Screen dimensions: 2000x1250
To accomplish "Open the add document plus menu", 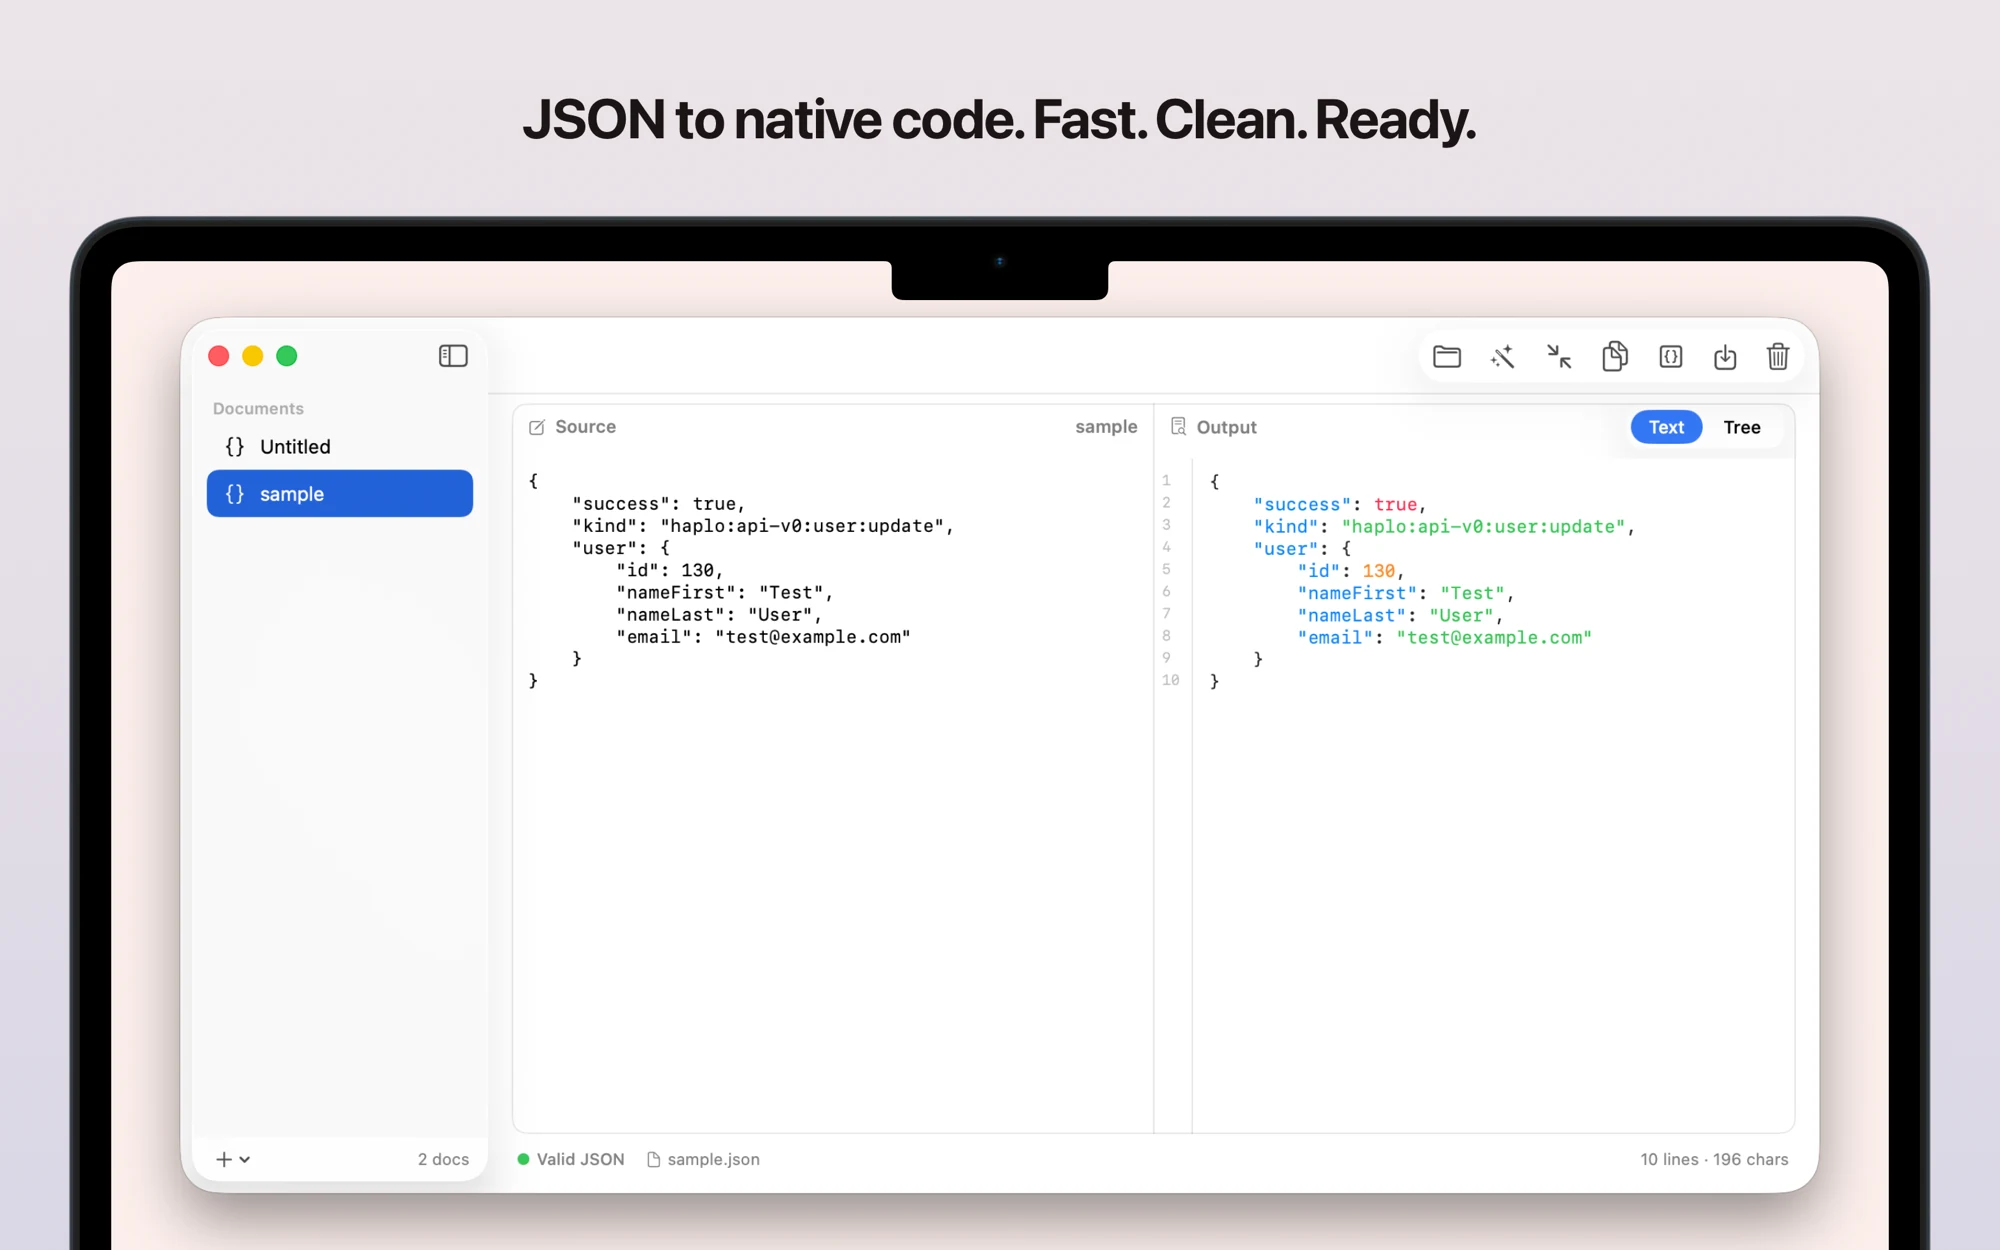I will [x=233, y=1159].
